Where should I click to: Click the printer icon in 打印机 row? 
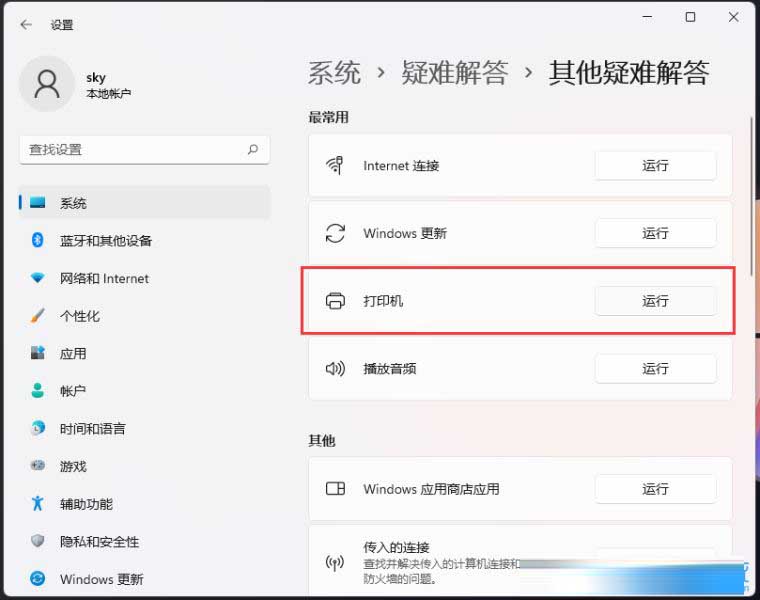336,301
